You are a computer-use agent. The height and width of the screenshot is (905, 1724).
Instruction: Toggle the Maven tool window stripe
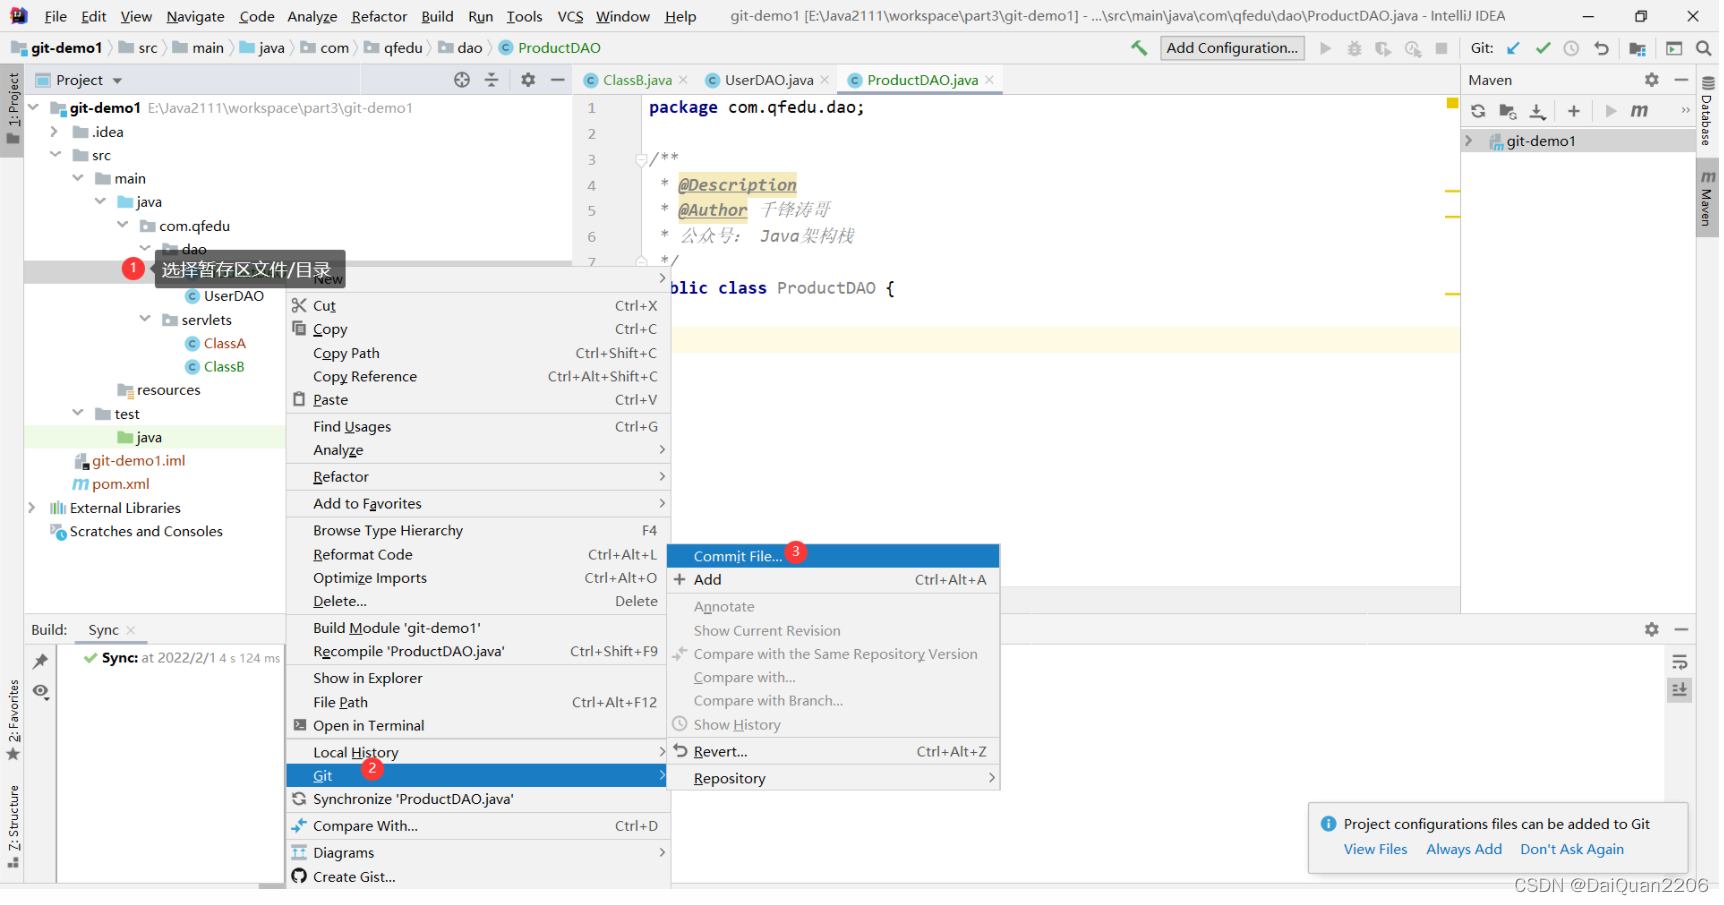tap(1707, 197)
